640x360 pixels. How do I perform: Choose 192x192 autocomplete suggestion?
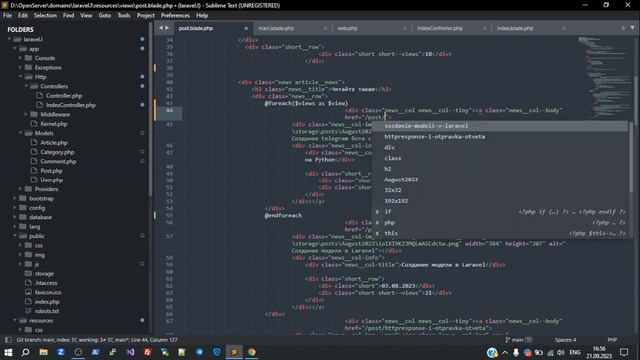pos(500,201)
